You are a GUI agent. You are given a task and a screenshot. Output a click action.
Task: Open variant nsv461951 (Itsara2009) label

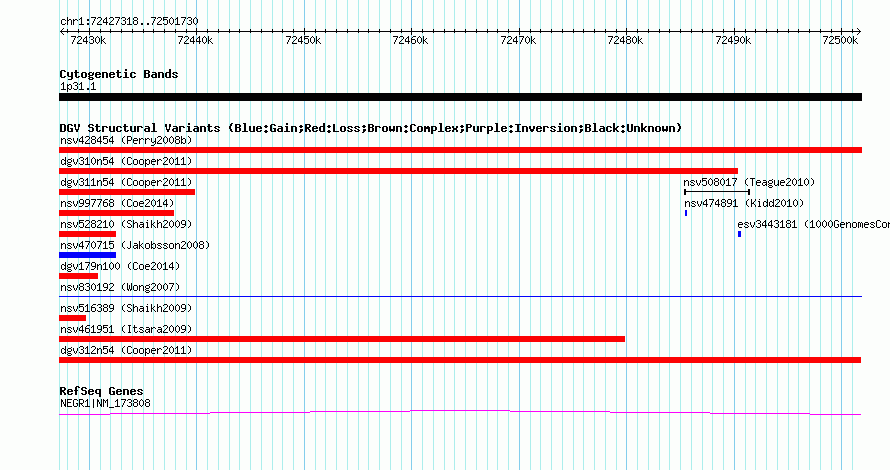pos(126,329)
